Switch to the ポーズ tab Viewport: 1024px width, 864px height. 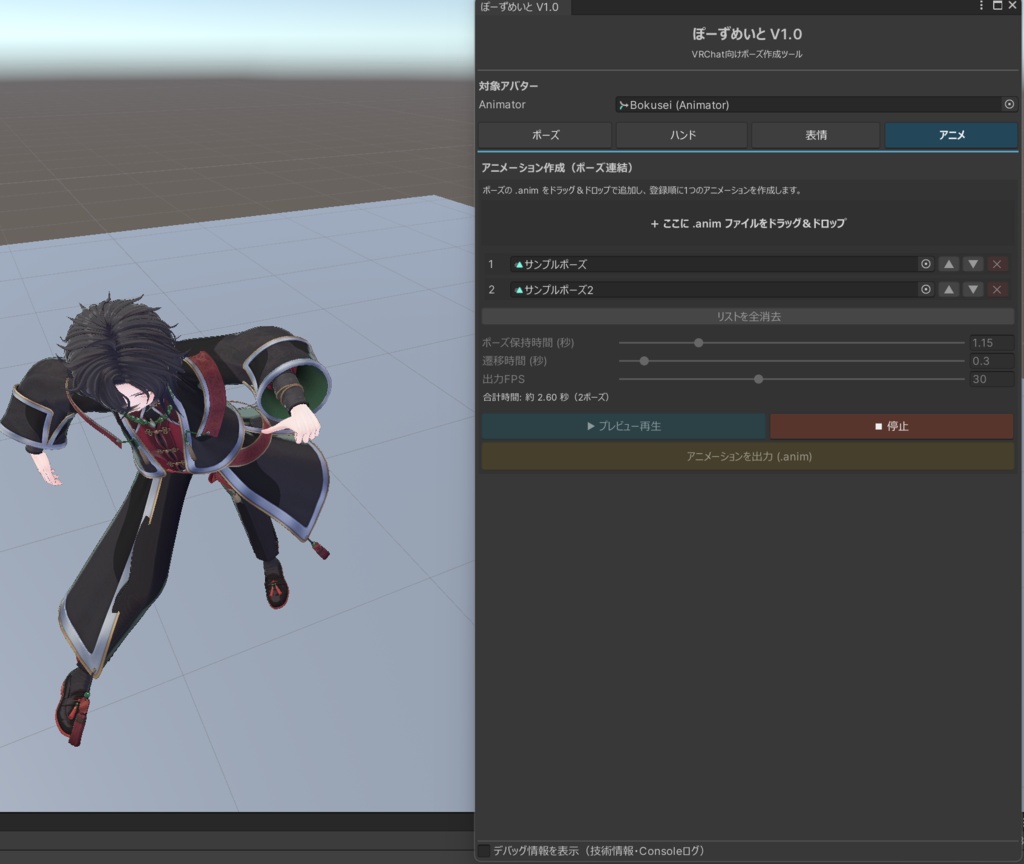pos(545,135)
